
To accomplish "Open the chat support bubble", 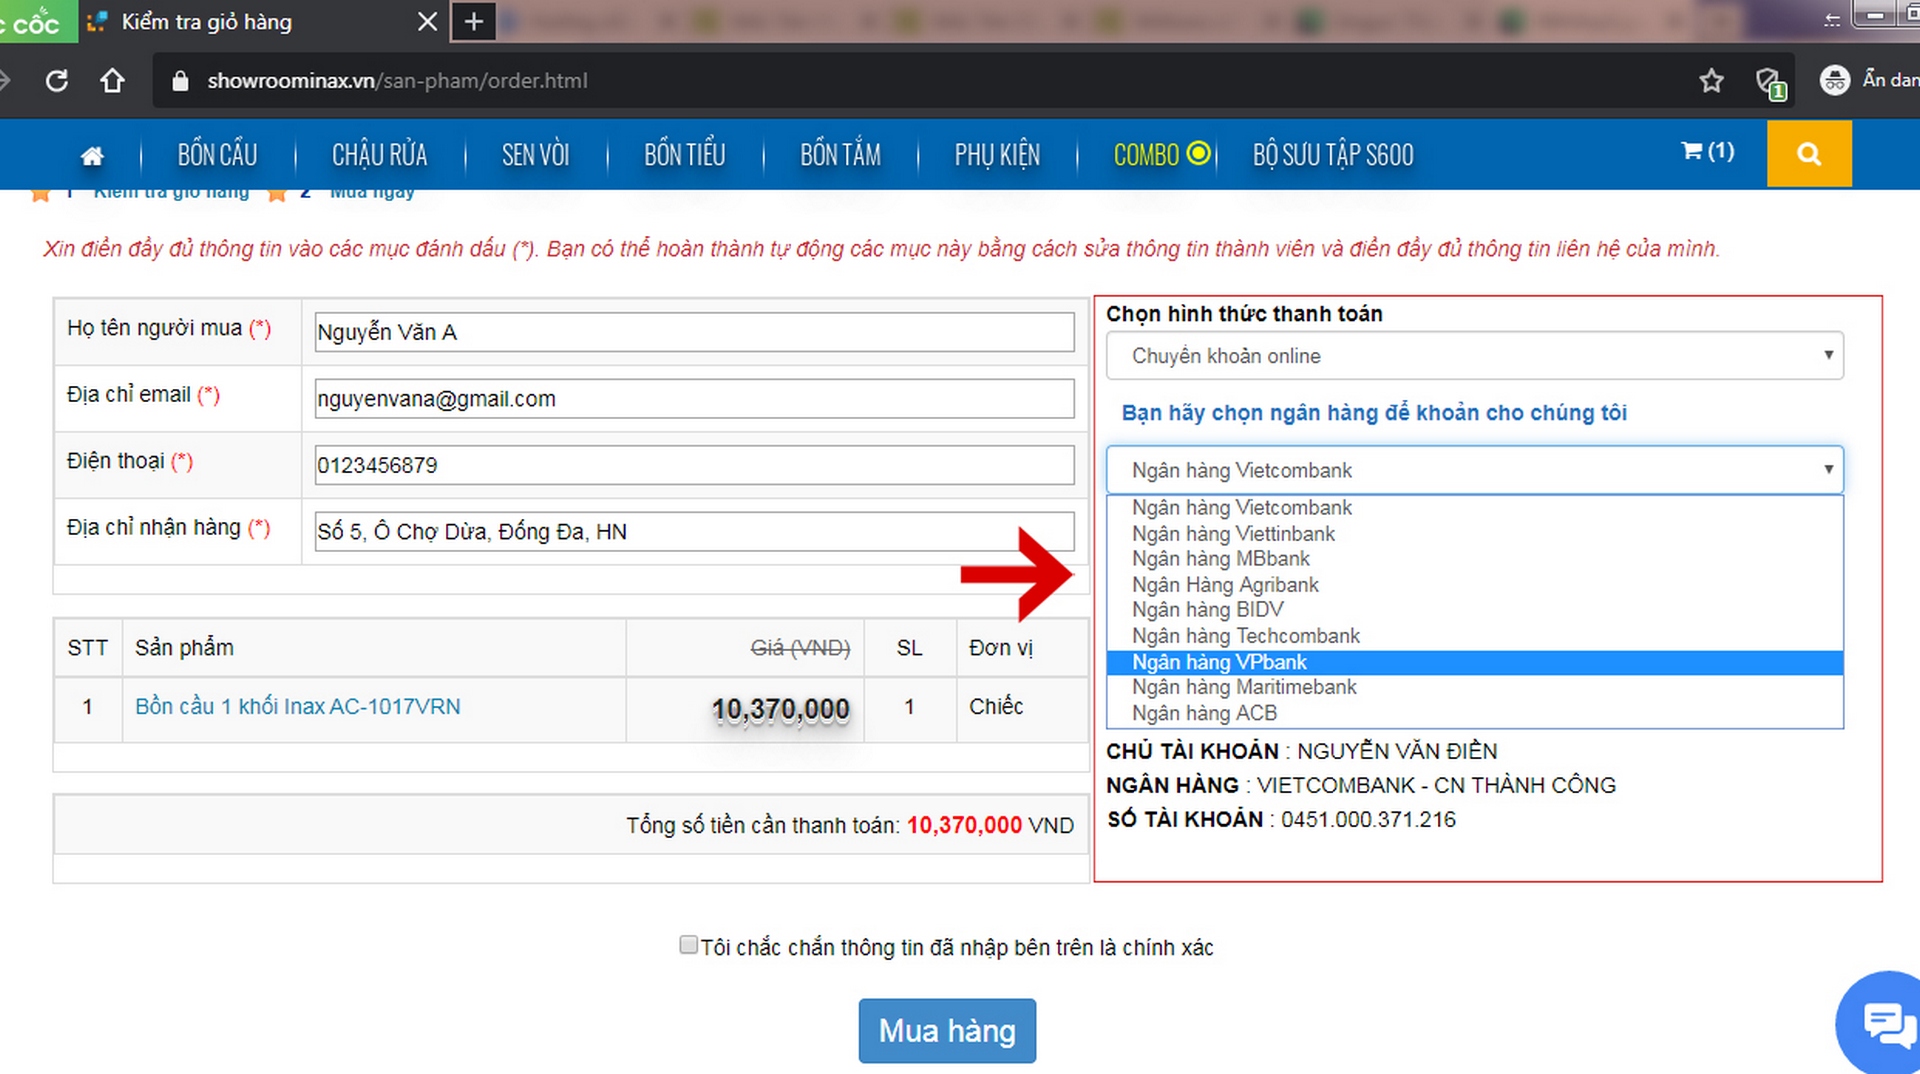I will pos(1884,1024).
